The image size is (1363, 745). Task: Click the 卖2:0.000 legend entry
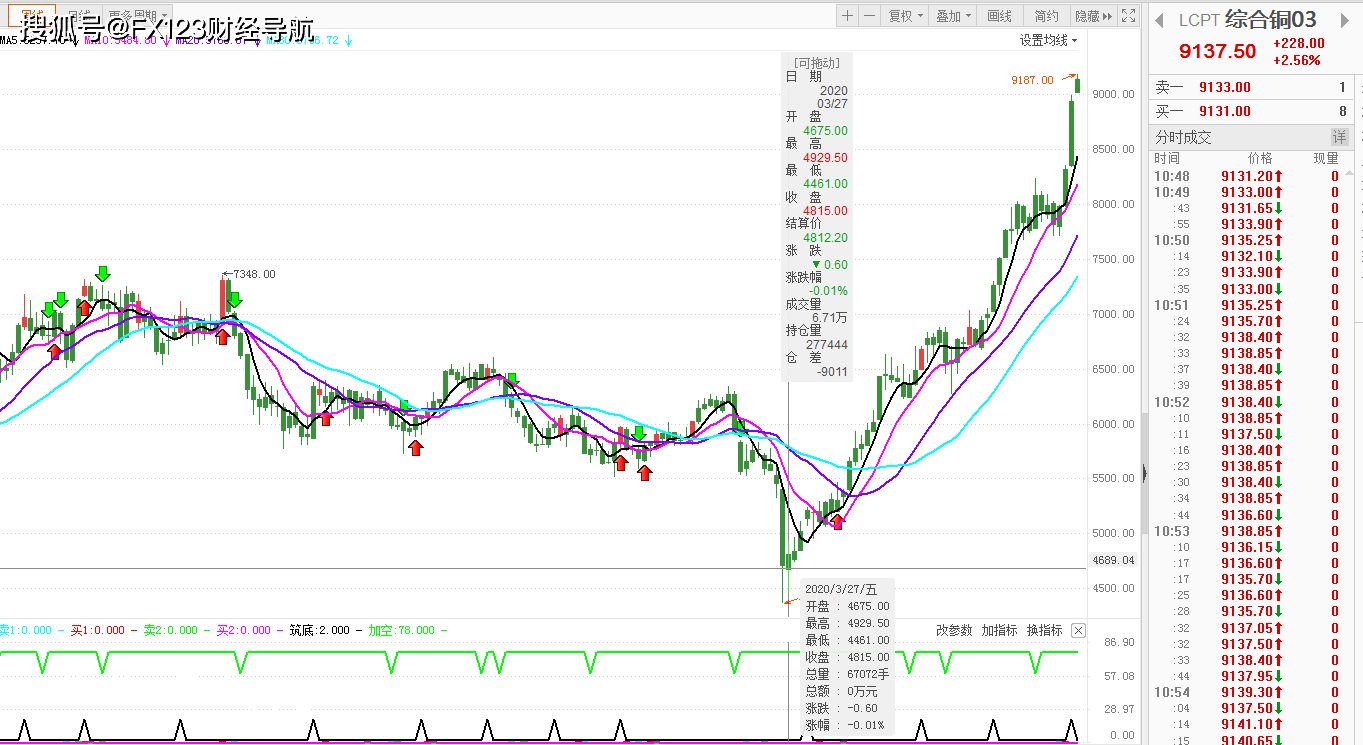click(170, 630)
